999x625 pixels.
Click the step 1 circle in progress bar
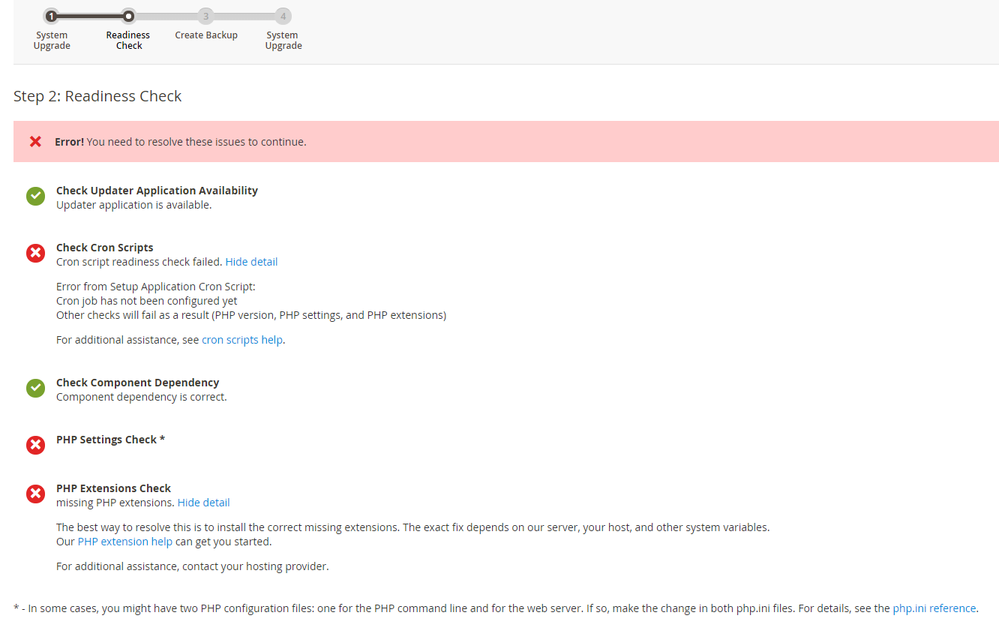click(x=51, y=16)
